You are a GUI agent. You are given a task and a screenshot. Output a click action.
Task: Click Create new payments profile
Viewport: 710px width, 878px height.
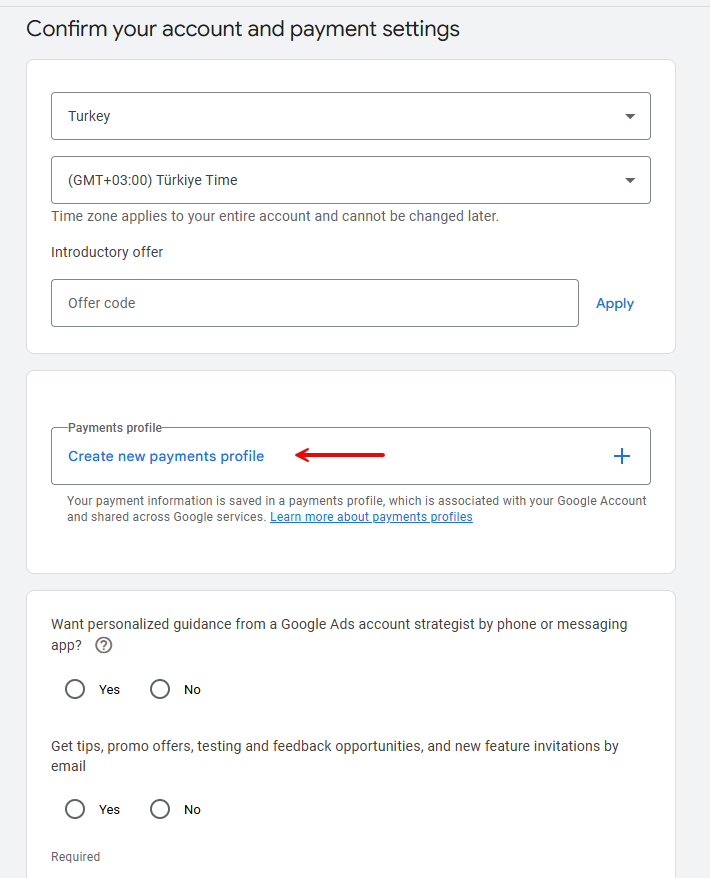coord(166,456)
